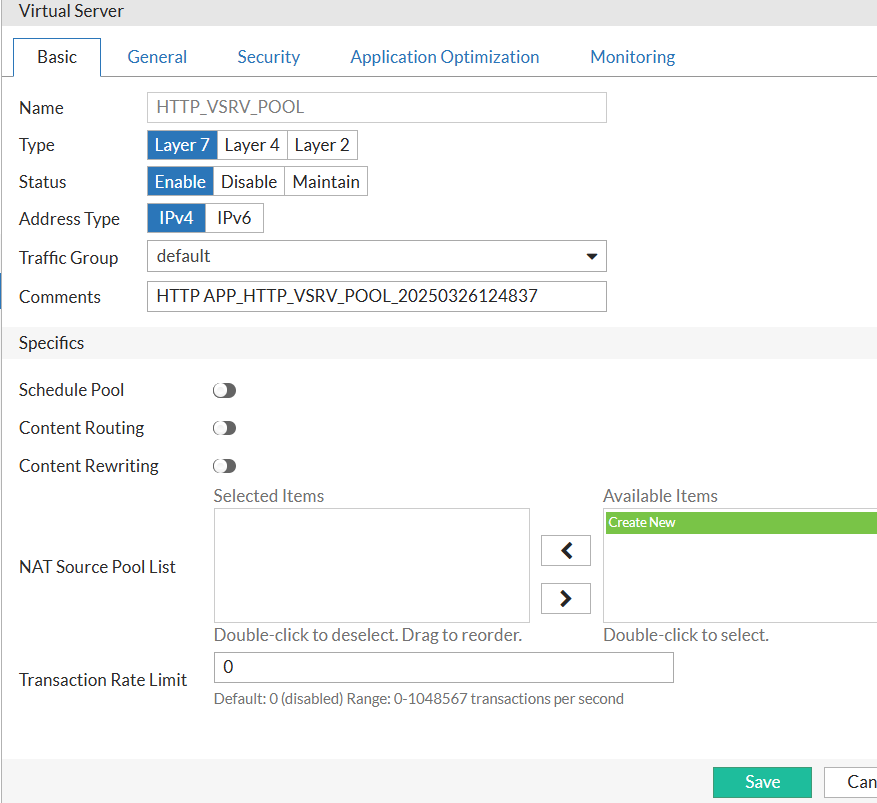The image size is (877, 803).
Task: Set status to Maintain
Action: (326, 181)
